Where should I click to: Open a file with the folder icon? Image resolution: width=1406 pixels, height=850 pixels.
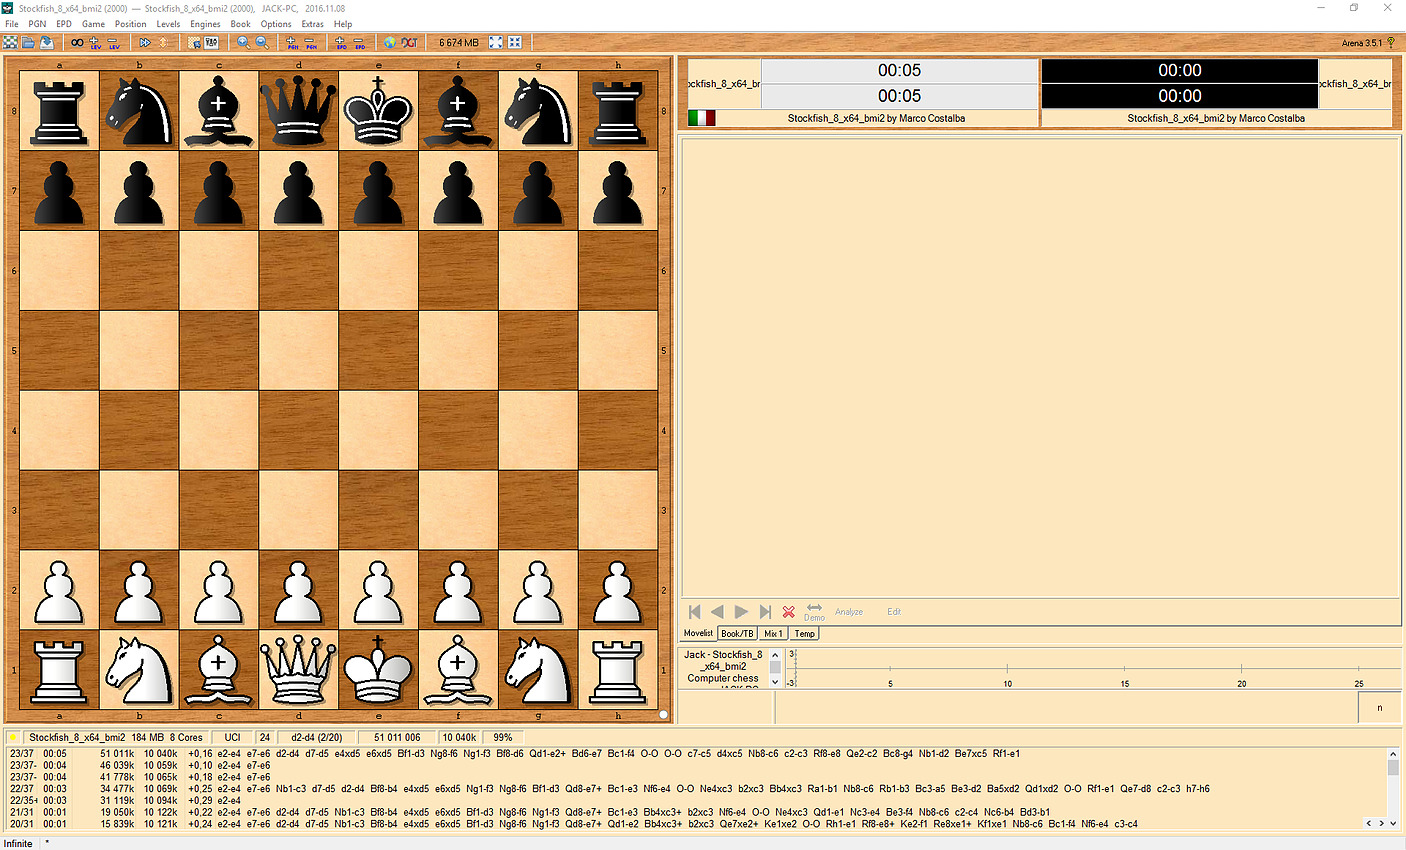coord(28,42)
